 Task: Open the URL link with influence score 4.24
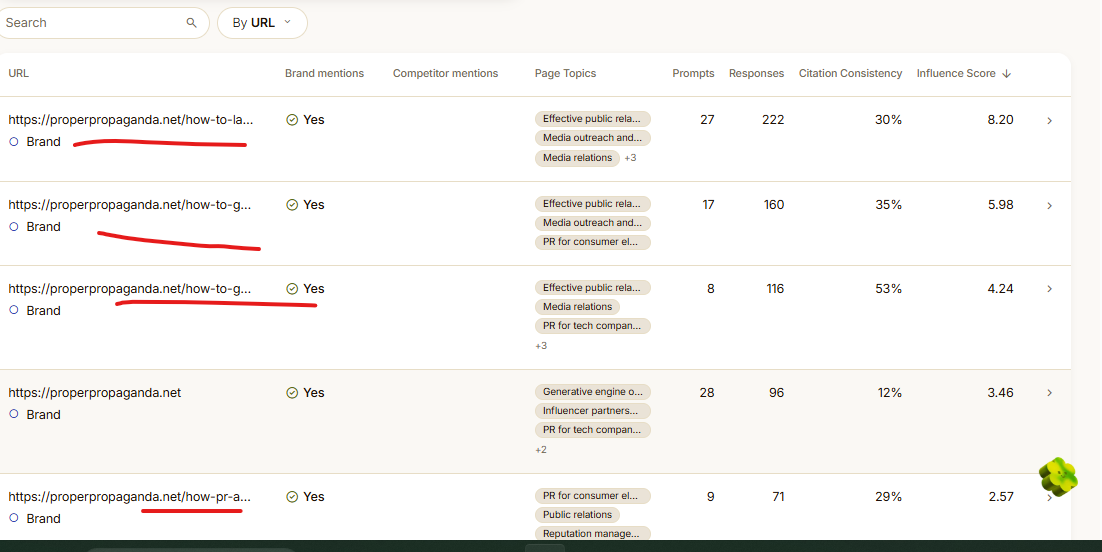[x=129, y=288]
